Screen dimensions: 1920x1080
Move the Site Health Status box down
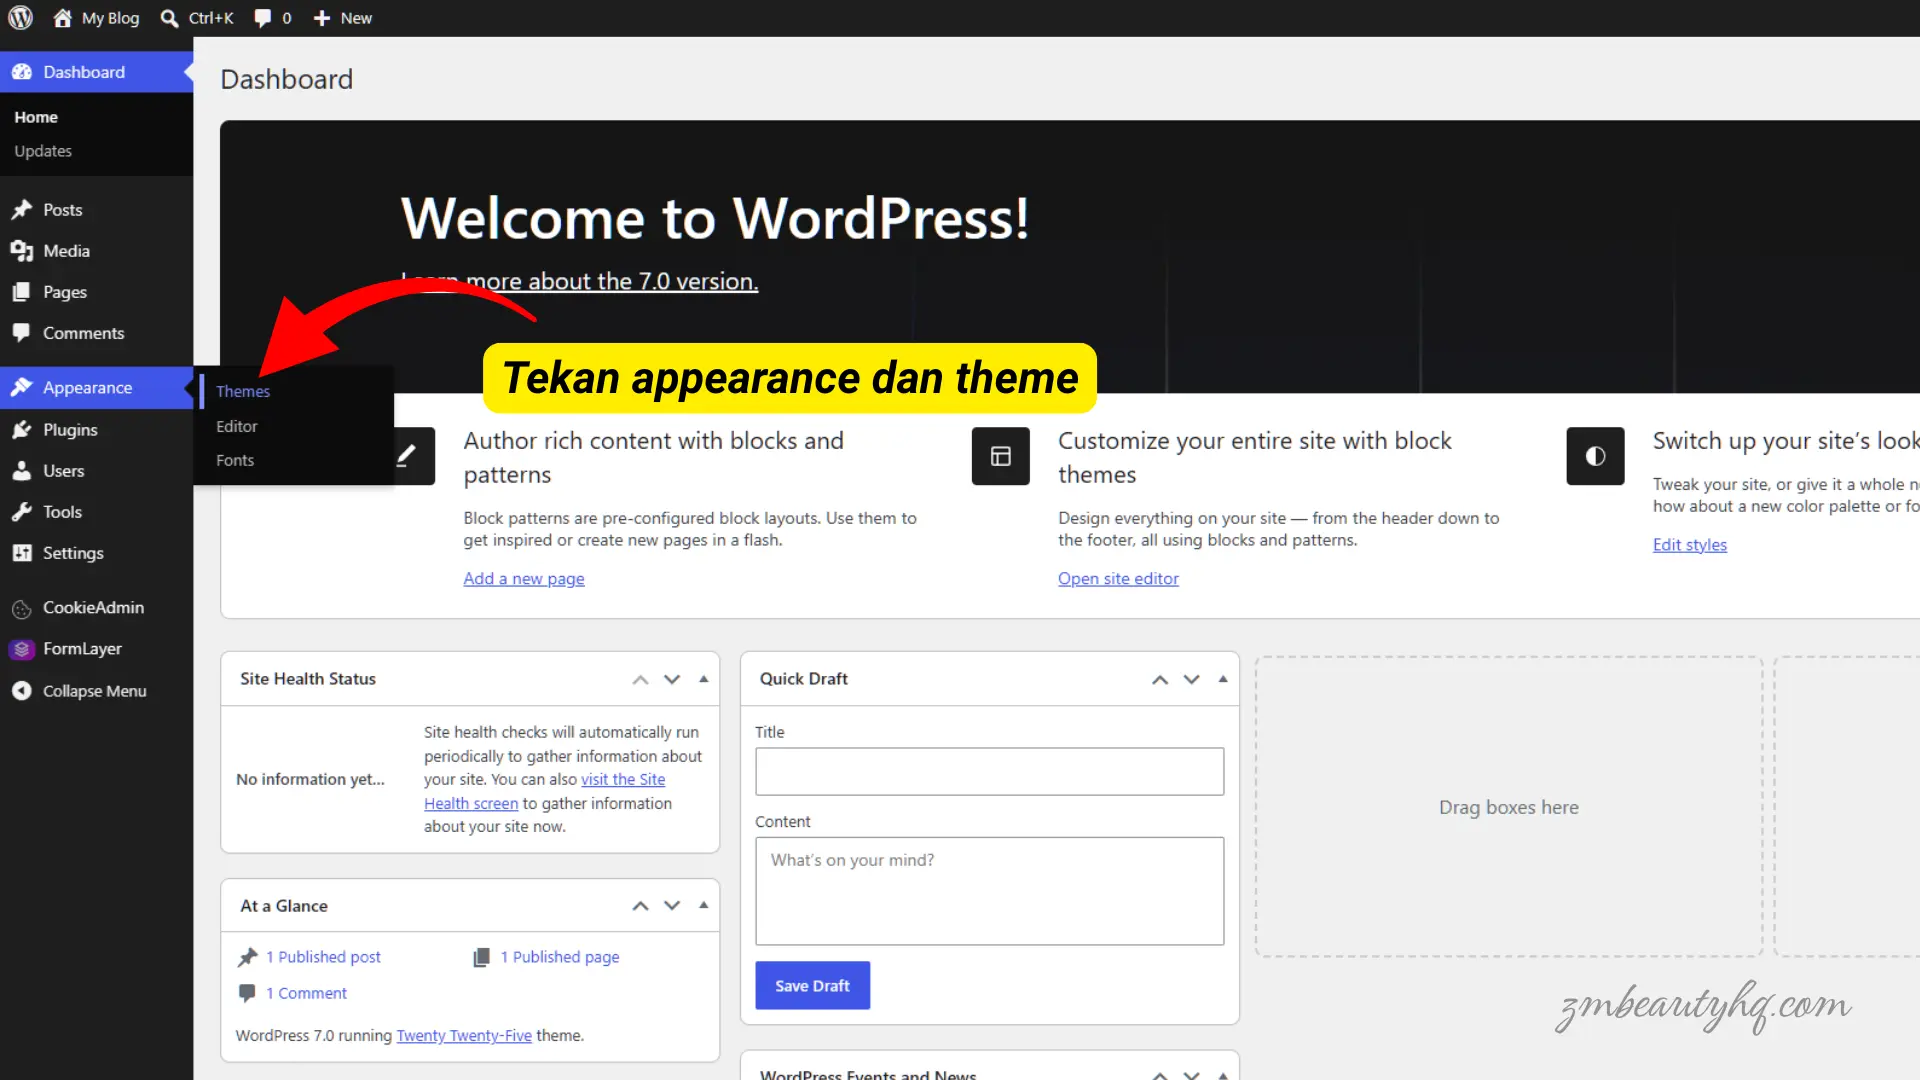[672, 679]
